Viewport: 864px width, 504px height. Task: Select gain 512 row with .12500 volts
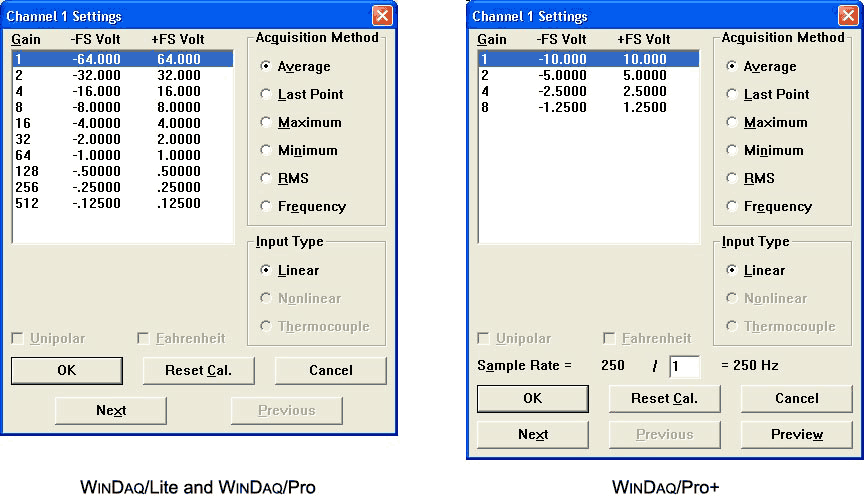pos(123,203)
